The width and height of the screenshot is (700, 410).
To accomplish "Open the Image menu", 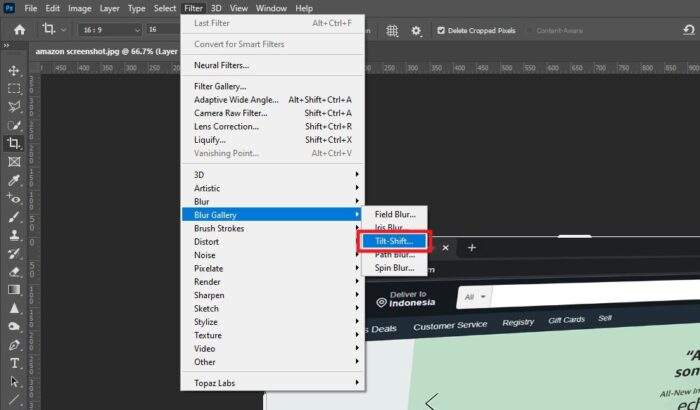I will tap(79, 8).
